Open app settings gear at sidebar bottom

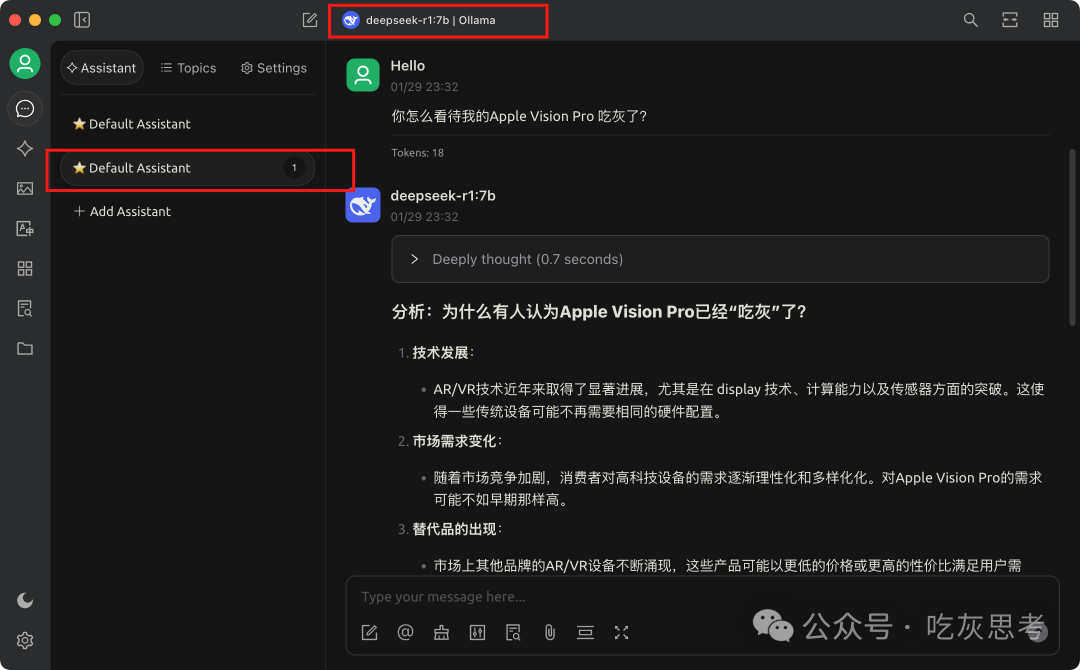click(x=25, y=640)
